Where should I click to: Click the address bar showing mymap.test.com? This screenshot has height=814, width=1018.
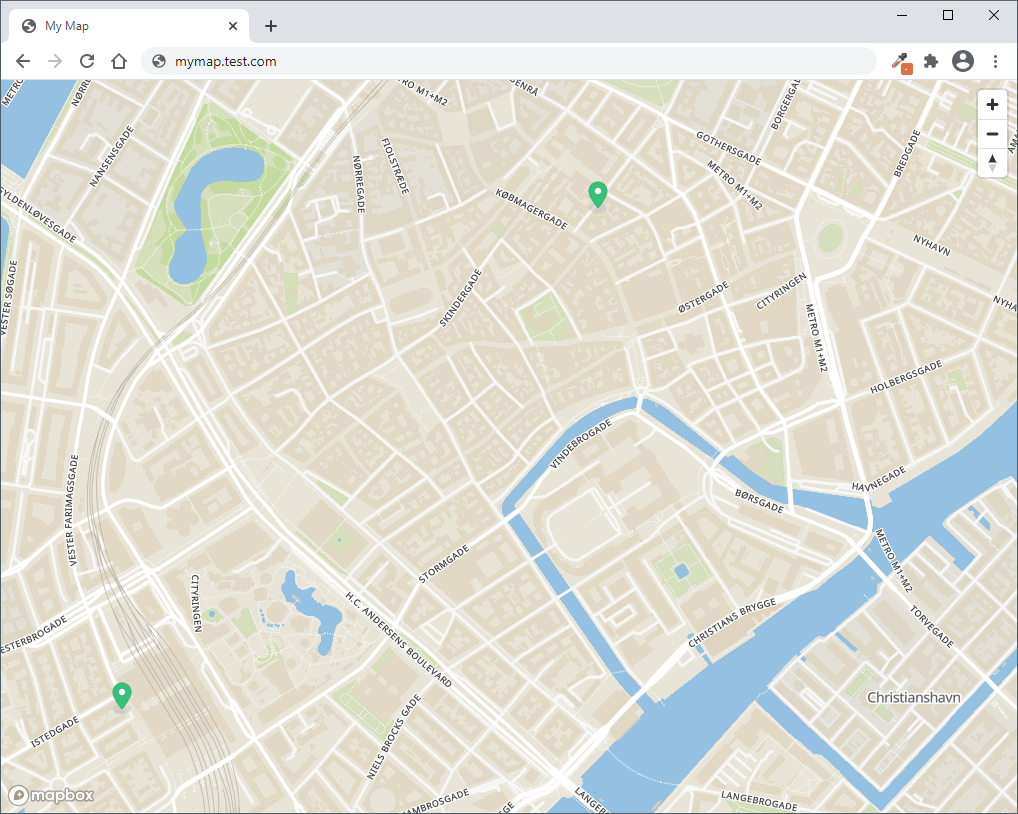[400, 61]
